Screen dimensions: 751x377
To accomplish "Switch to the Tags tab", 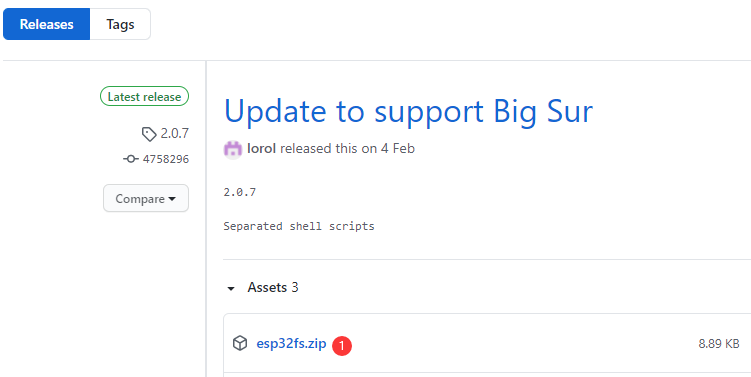I will [x=120, y=24].
